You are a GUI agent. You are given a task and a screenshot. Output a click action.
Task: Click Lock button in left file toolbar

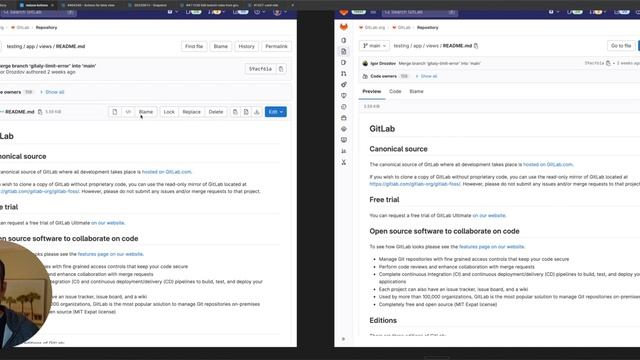click(x=169, y=112)
